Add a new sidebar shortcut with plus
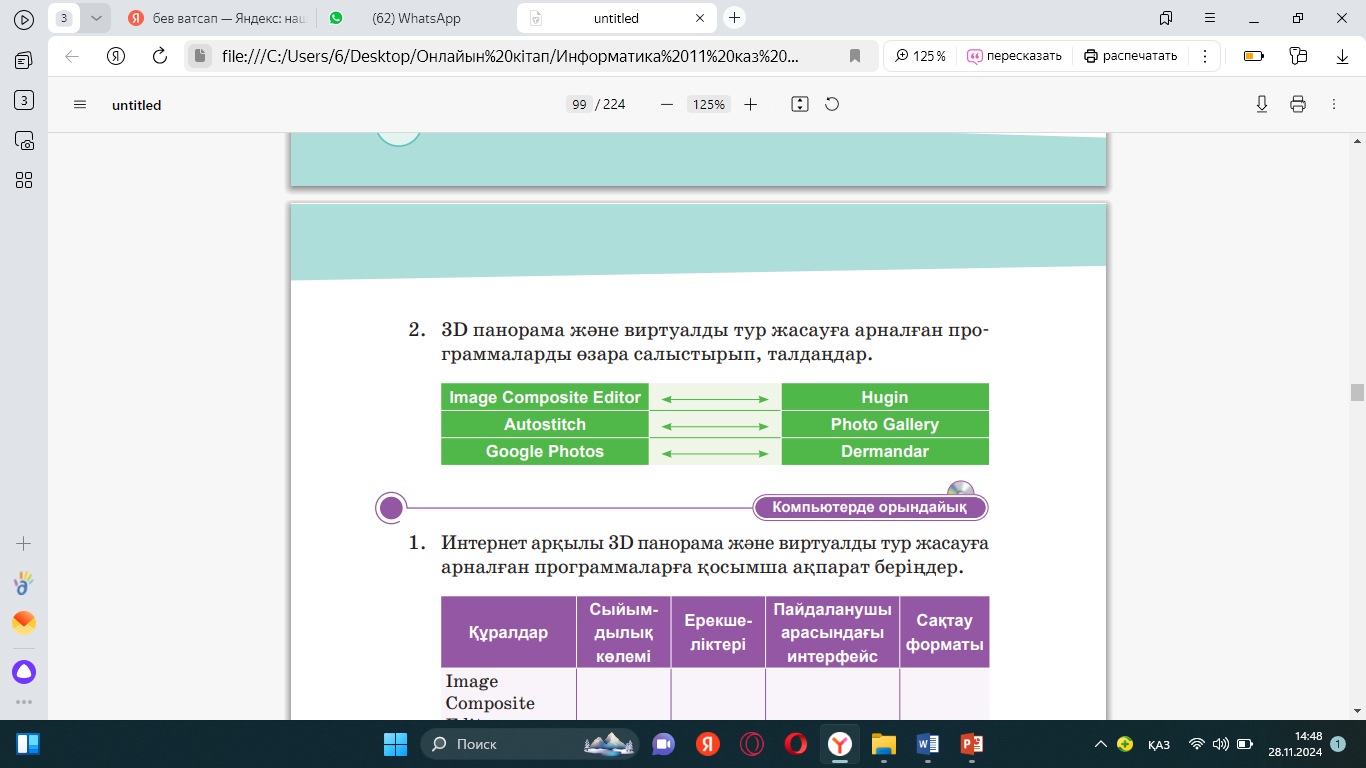 [24, 544]
